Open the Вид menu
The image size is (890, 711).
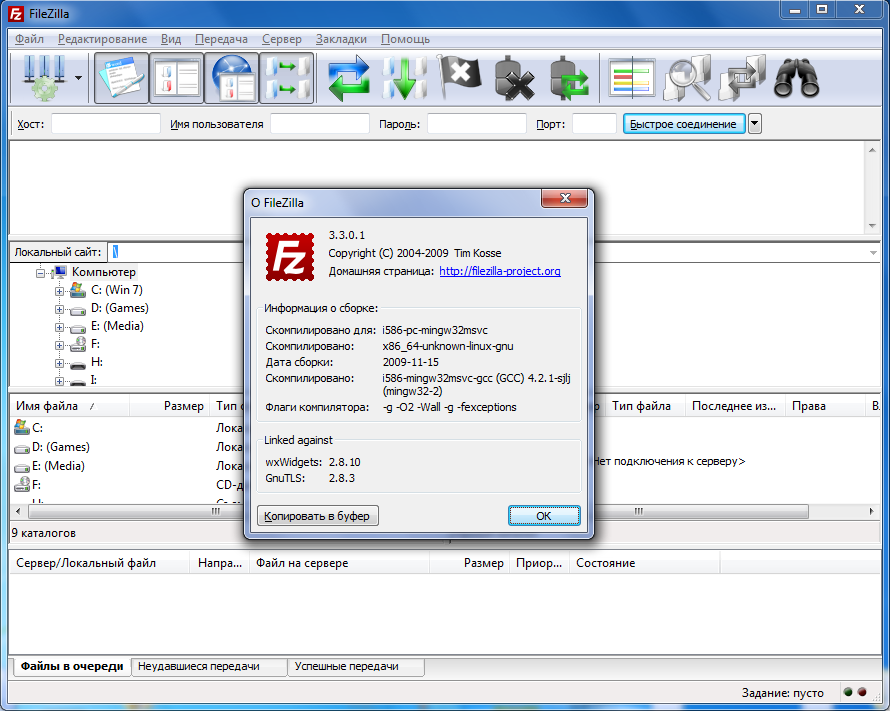171,39
